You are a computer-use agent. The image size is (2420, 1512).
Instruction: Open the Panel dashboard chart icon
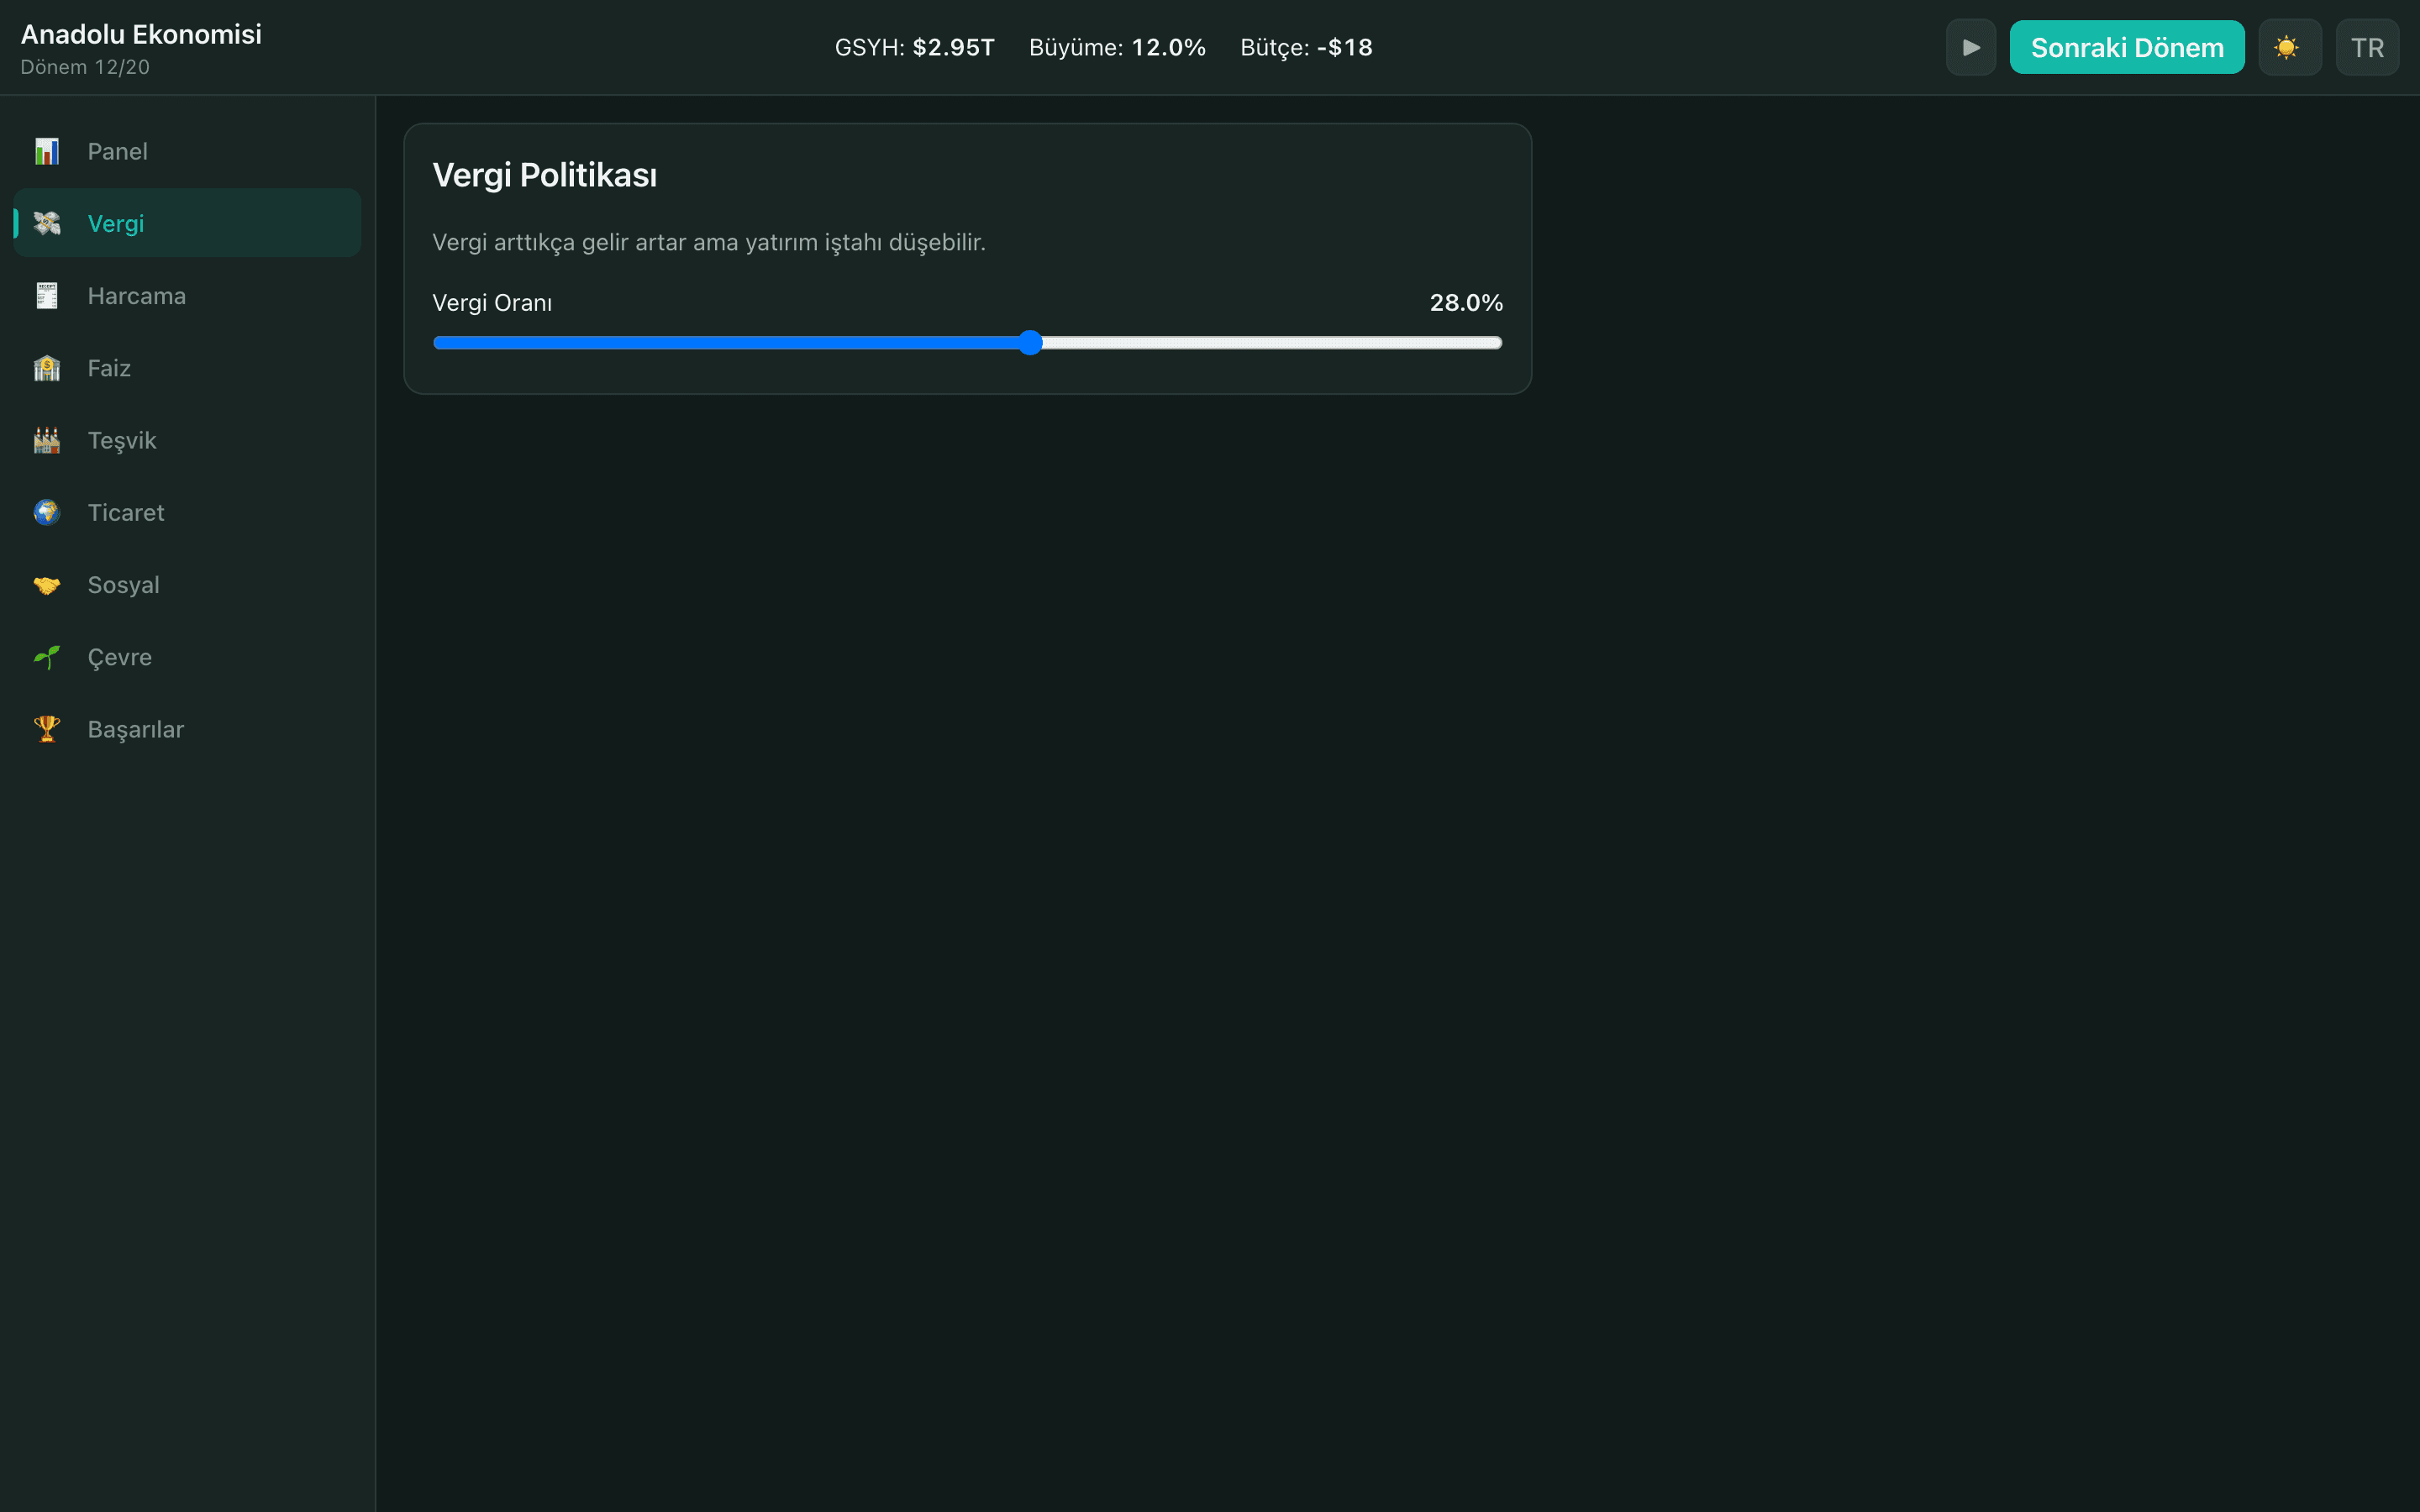tap(47, 151)
